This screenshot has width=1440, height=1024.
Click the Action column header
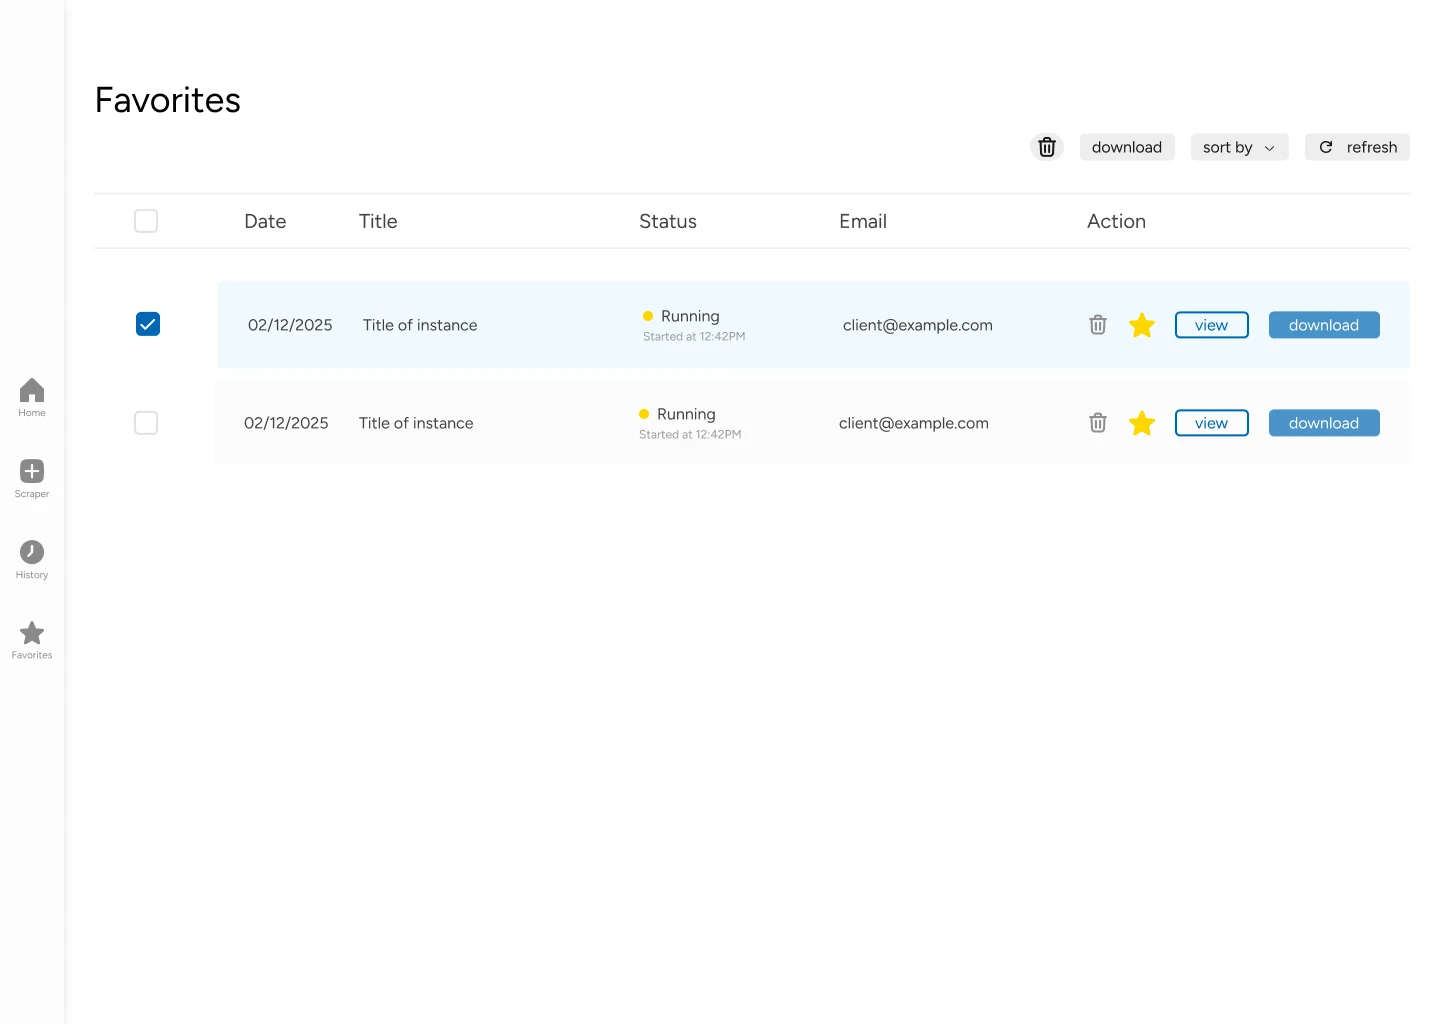click(x=1116, y=221)
